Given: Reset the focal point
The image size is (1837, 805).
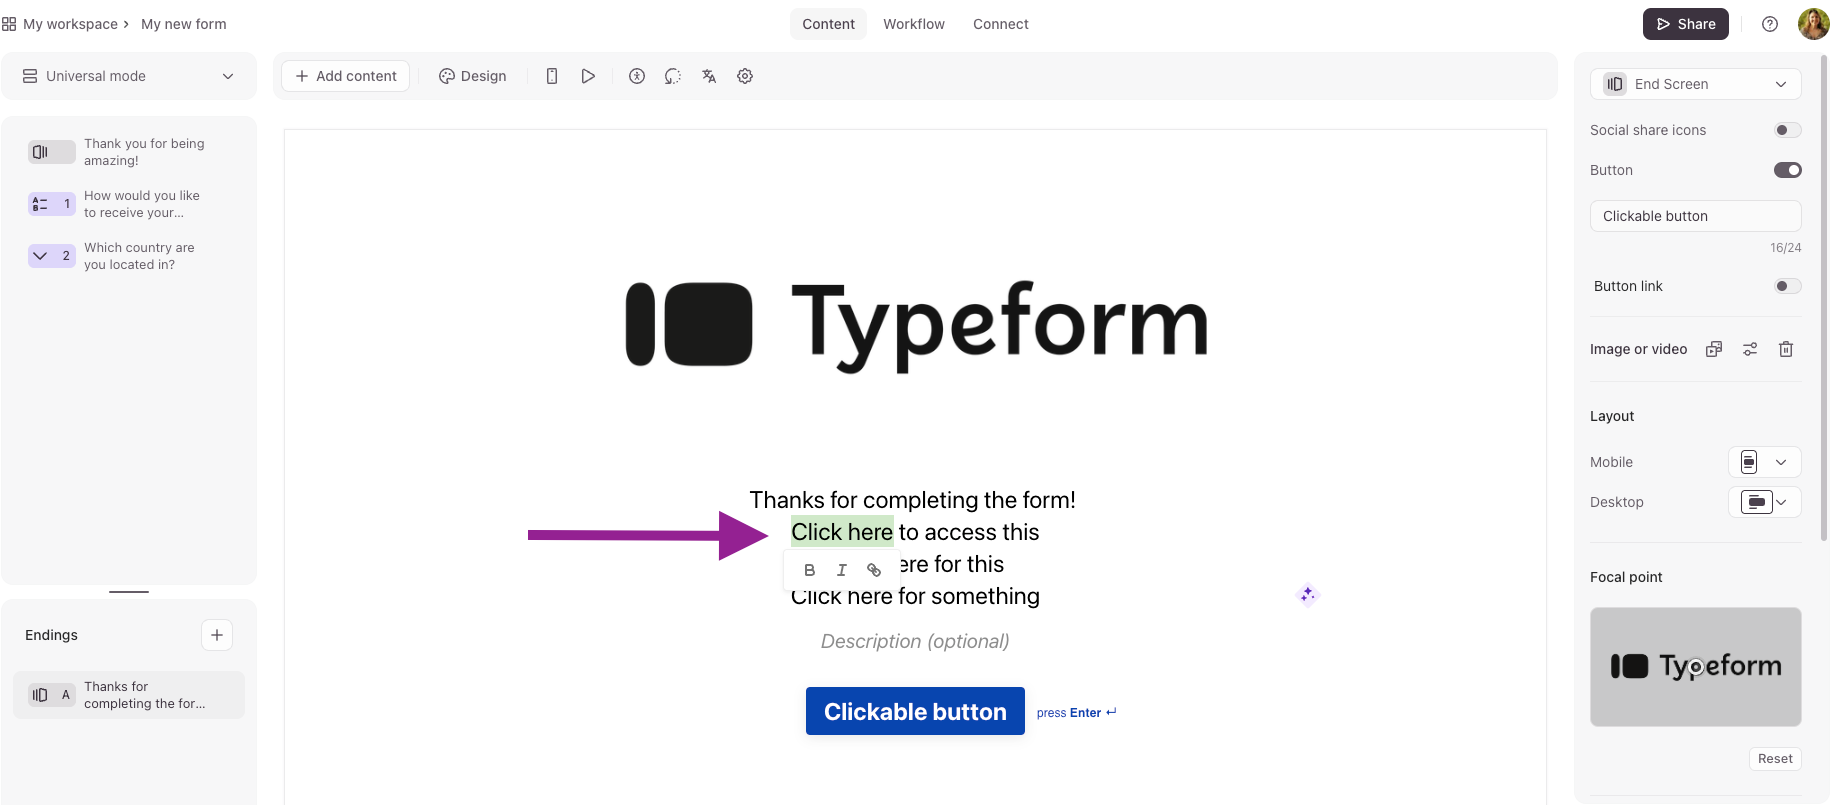Looking at the screenshot, I should point(1775,759).
